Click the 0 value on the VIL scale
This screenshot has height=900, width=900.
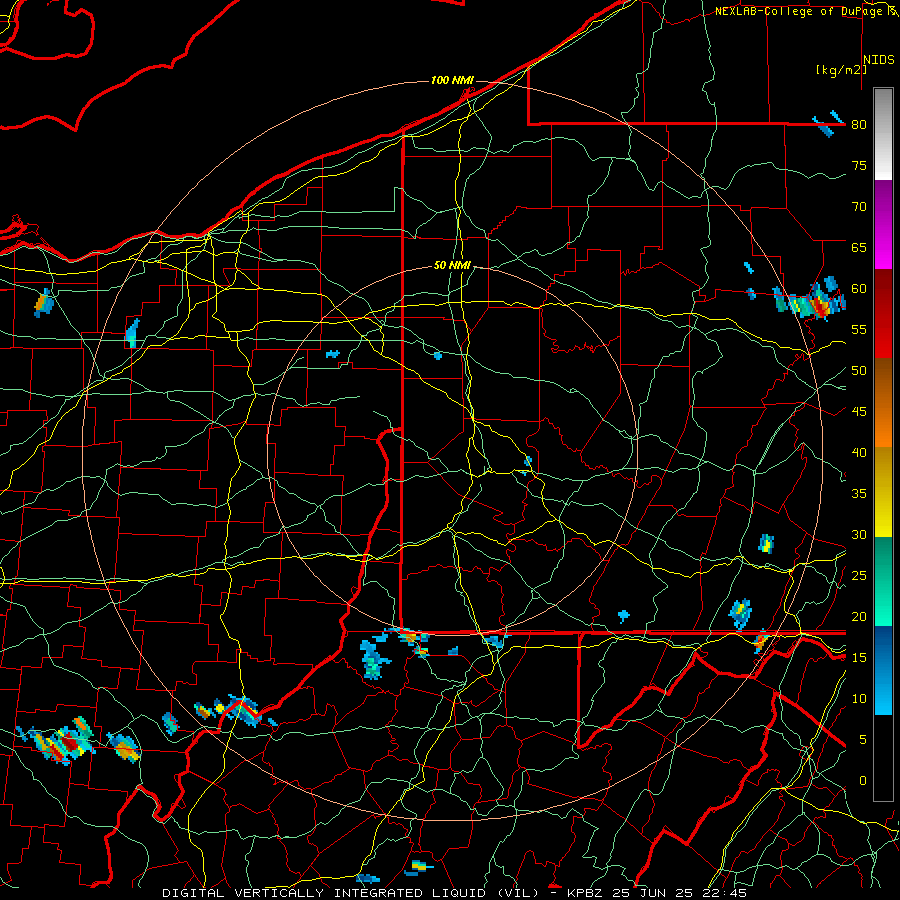point(862,781)
